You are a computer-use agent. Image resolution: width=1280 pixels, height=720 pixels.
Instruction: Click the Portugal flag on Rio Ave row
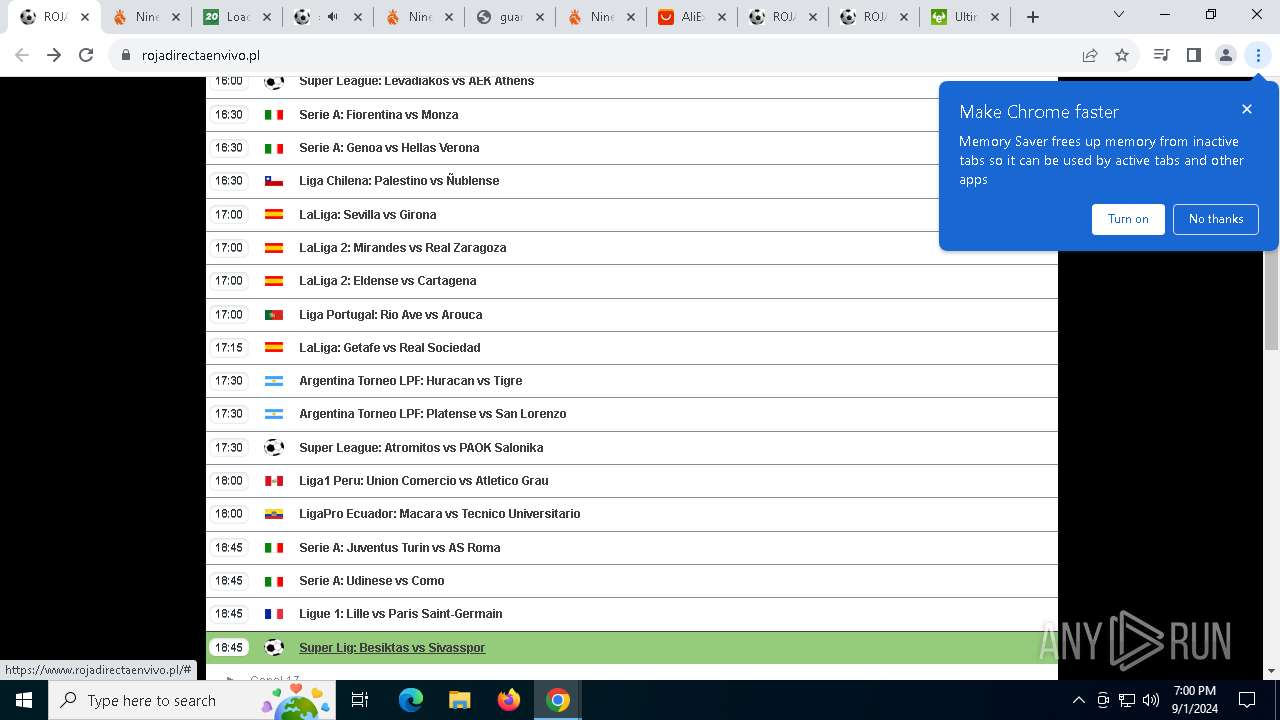tap(274, 315)
